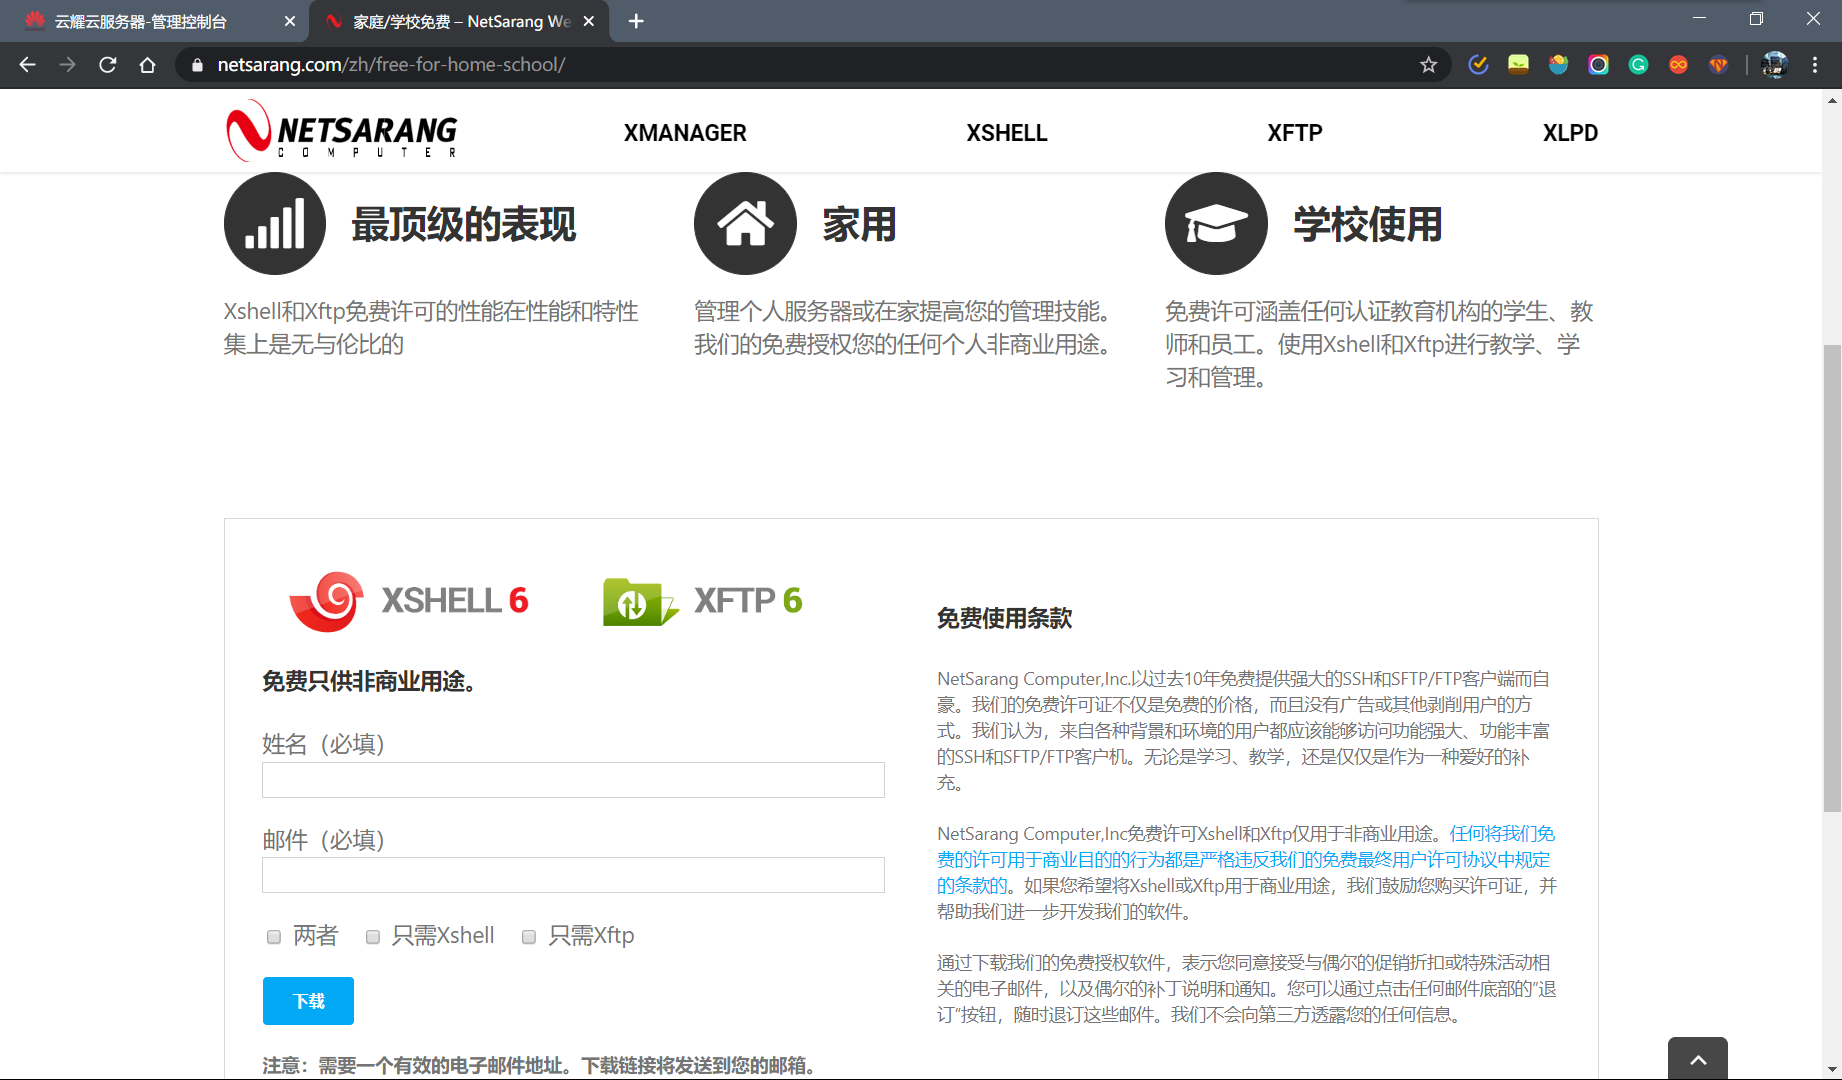Reload the current page
This screenshot has height=1080, width=1842.
(x=107, y=65)
